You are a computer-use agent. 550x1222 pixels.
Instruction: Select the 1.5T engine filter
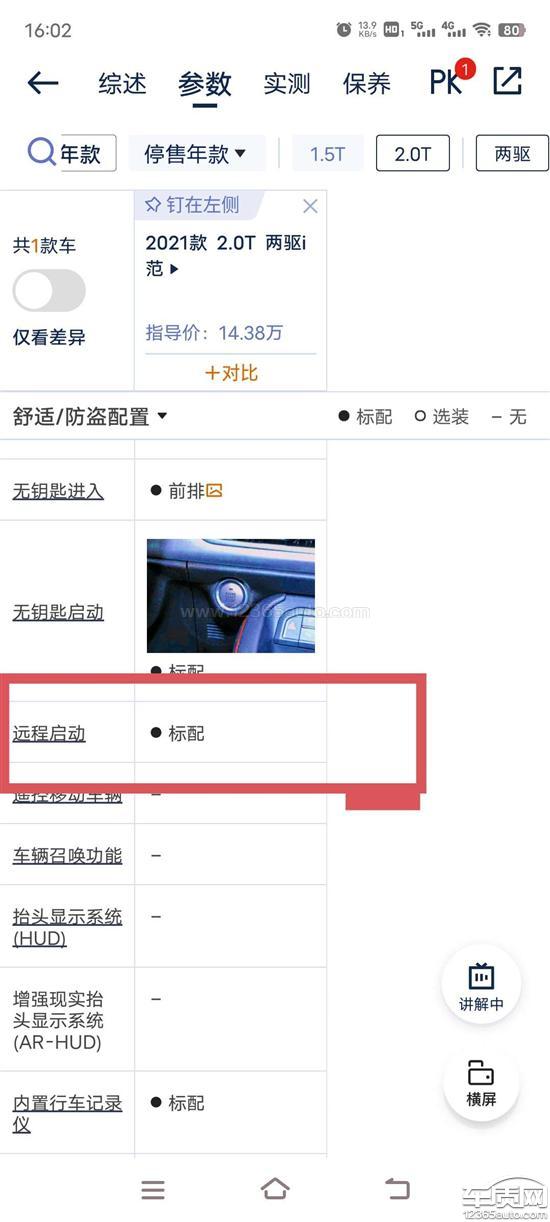pos(328,154)
